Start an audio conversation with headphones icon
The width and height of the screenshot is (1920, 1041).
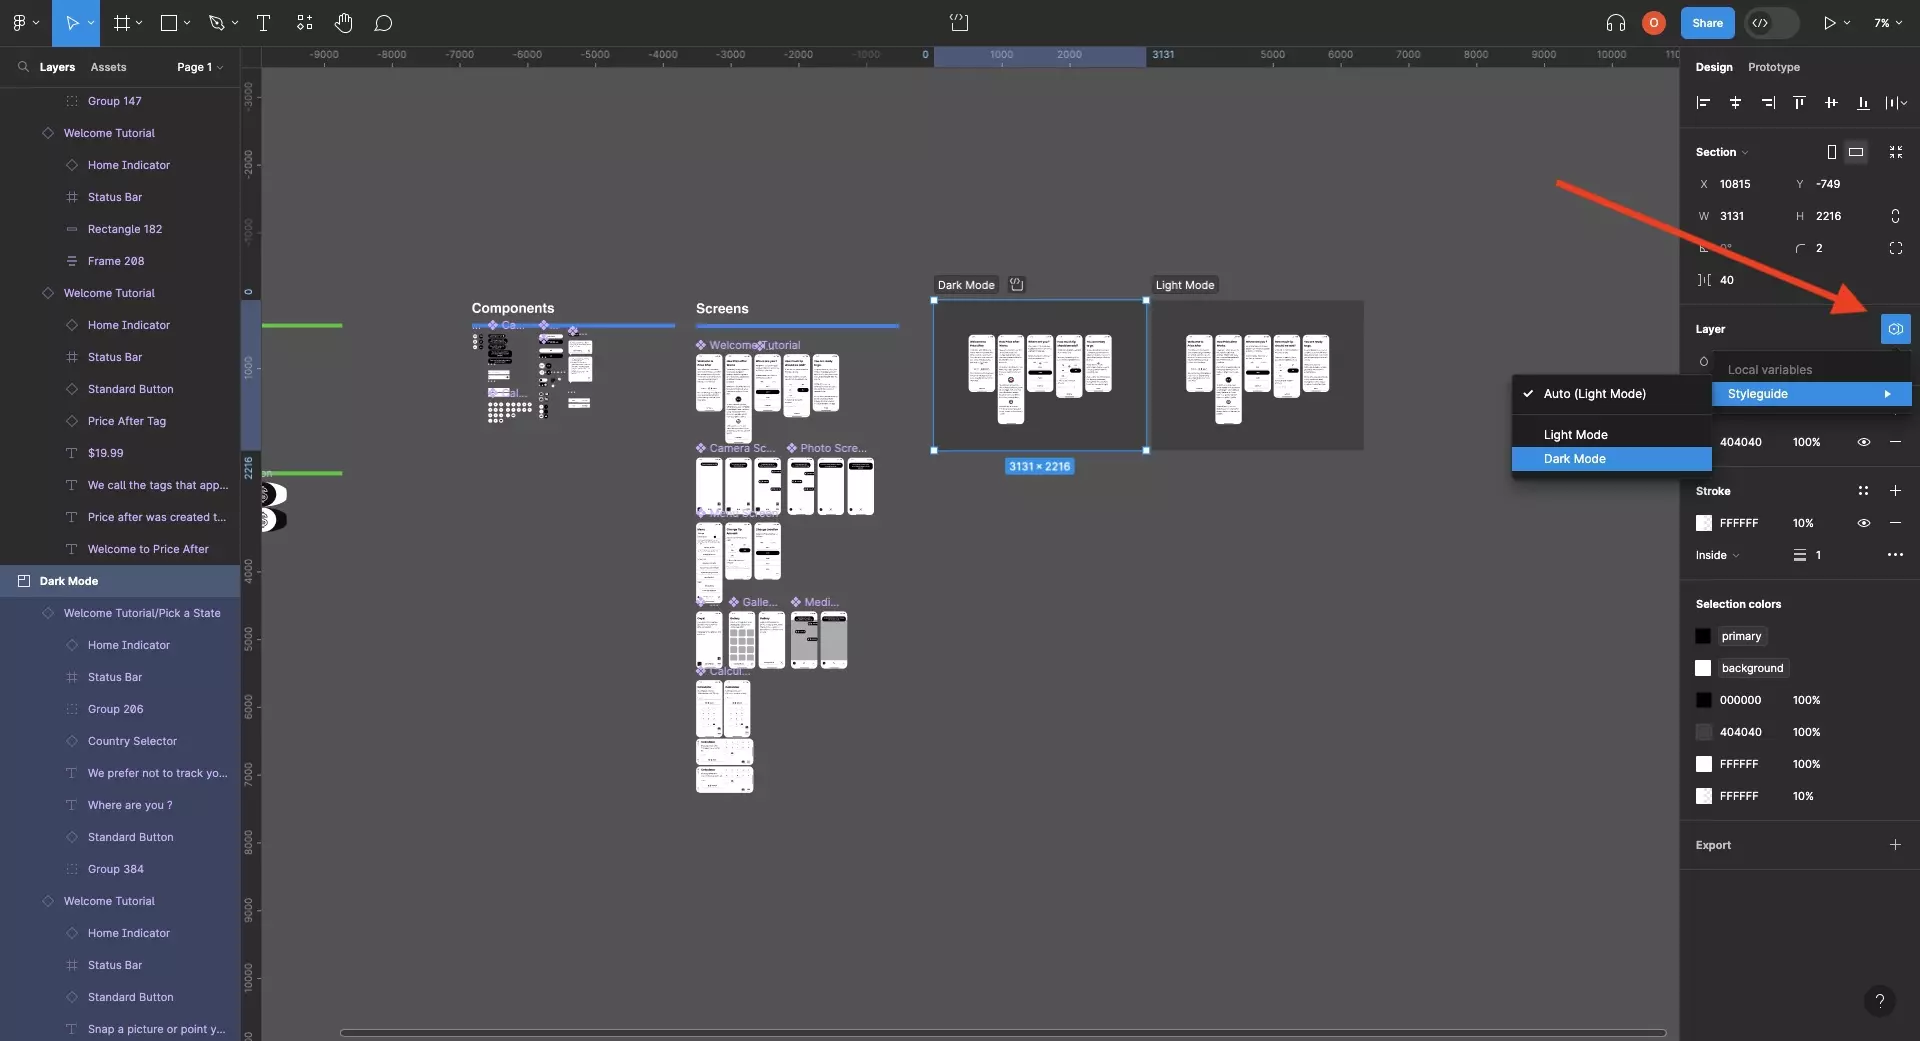[1615, 23]
